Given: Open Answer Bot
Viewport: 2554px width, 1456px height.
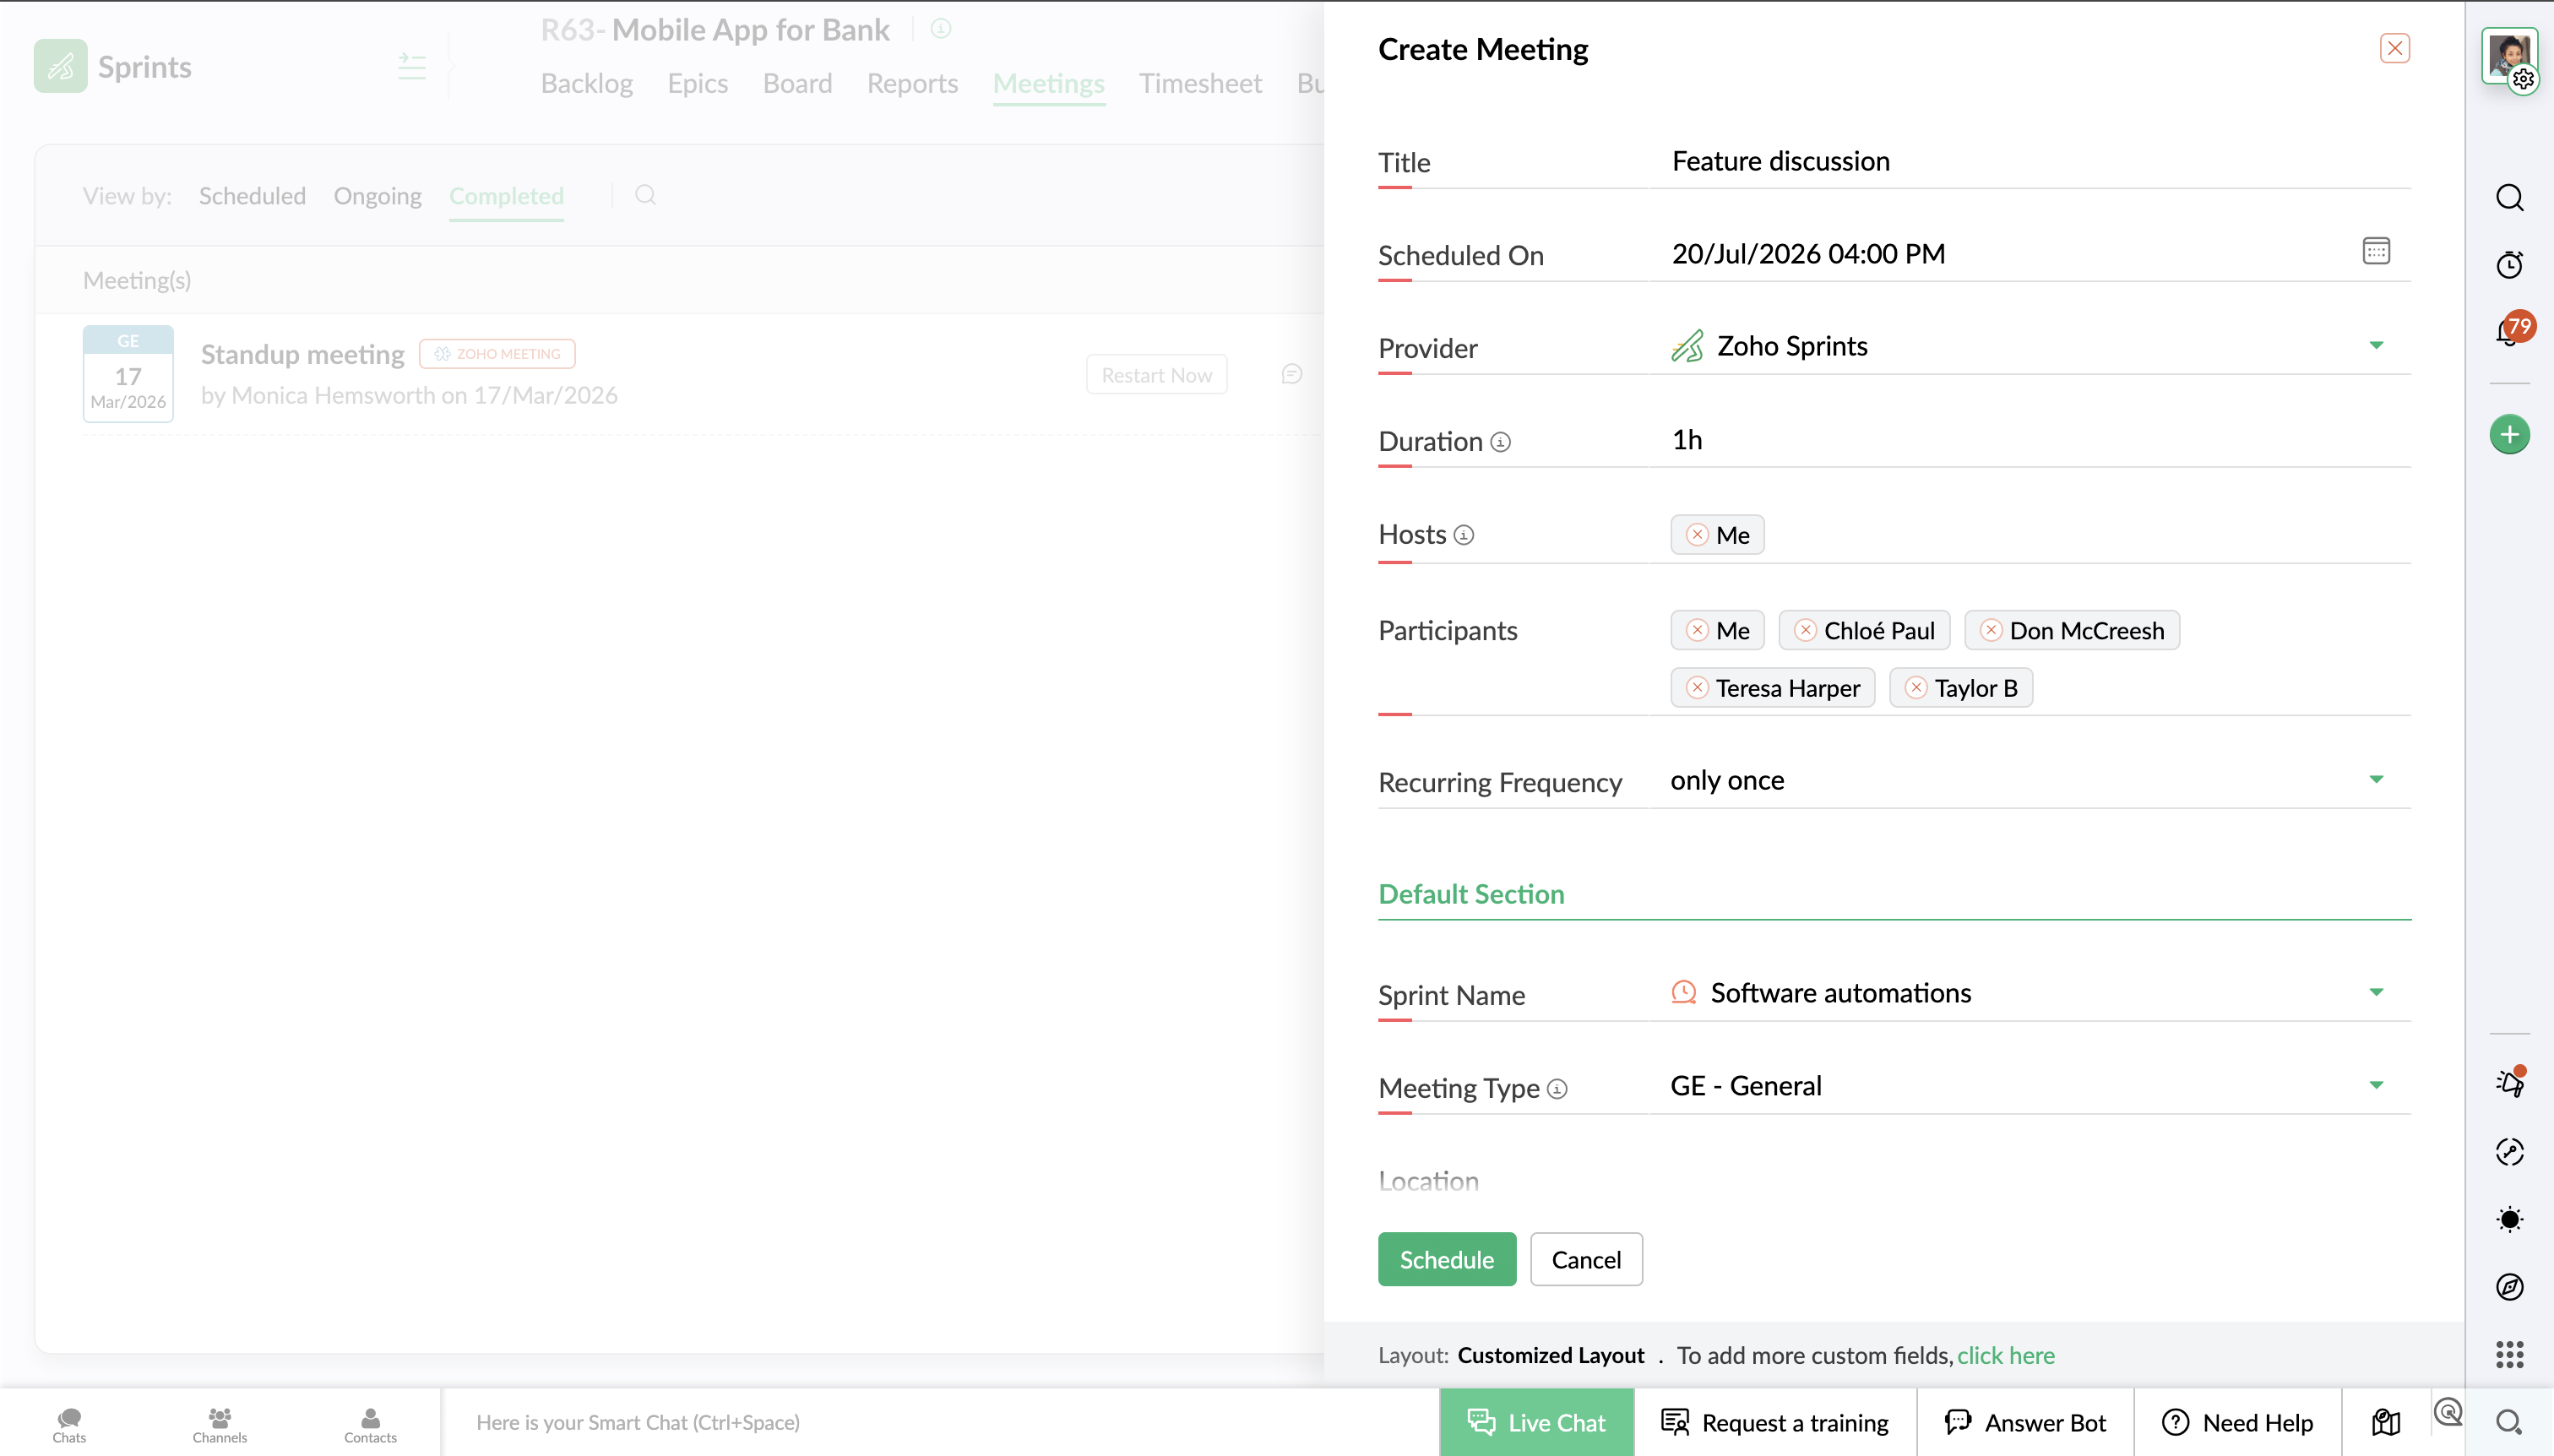Looking at the screenshot, I should pyautogui.click(x=2025, y=1422).
